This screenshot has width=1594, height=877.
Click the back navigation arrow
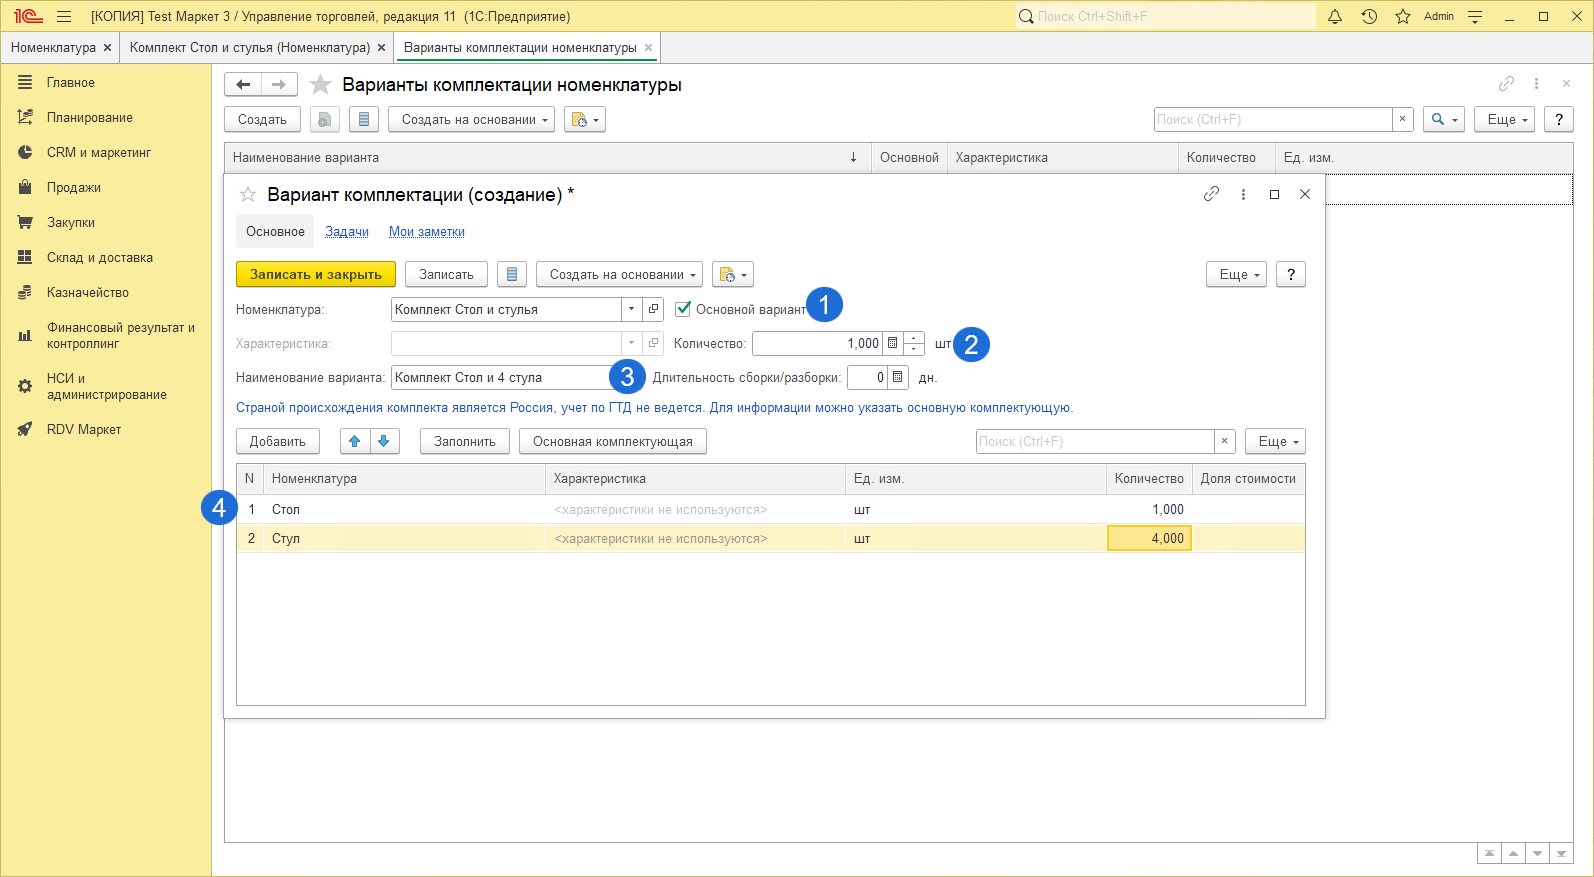[x=243, y=85]
